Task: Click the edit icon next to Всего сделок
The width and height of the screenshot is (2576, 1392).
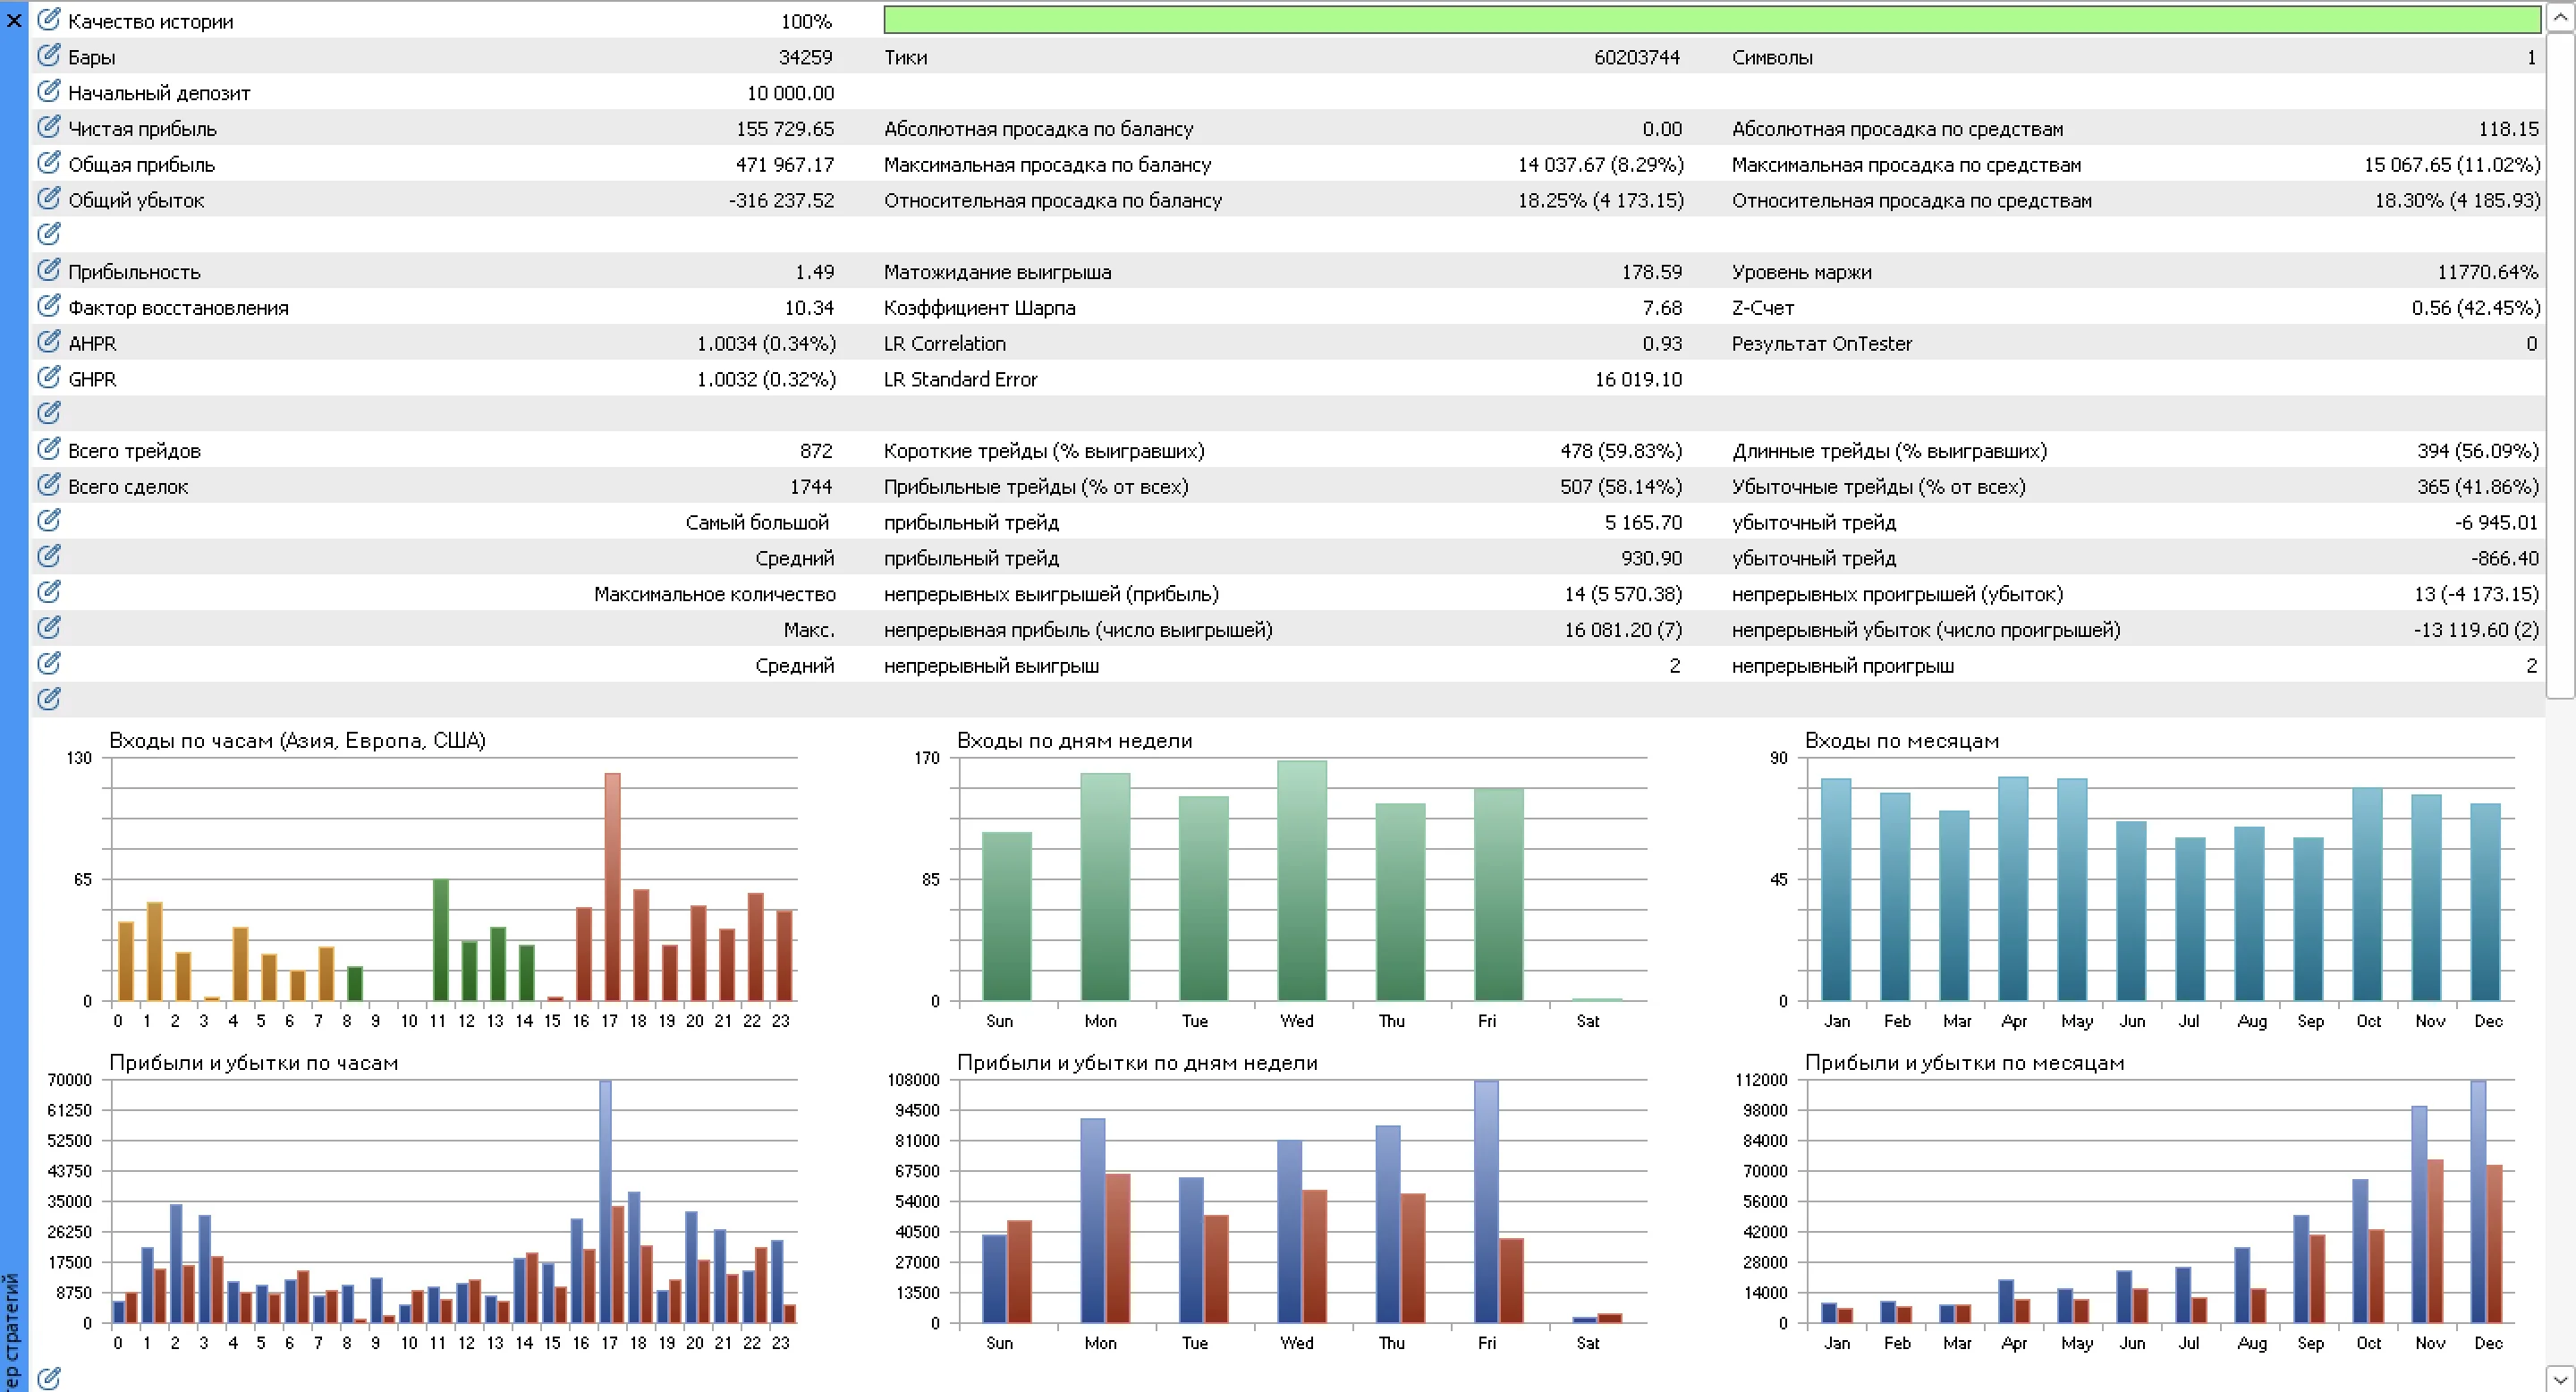Action: click(49, 485)
